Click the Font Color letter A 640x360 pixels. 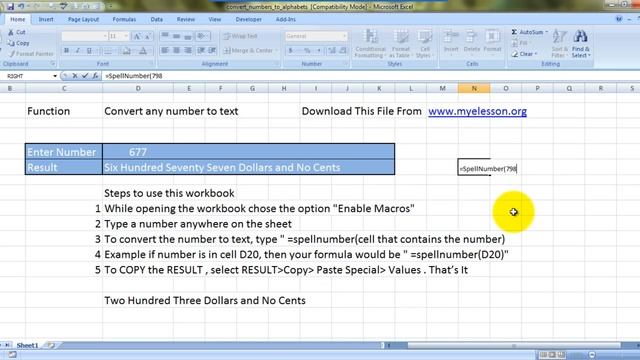pyautogui.click(x=143, y=51)
